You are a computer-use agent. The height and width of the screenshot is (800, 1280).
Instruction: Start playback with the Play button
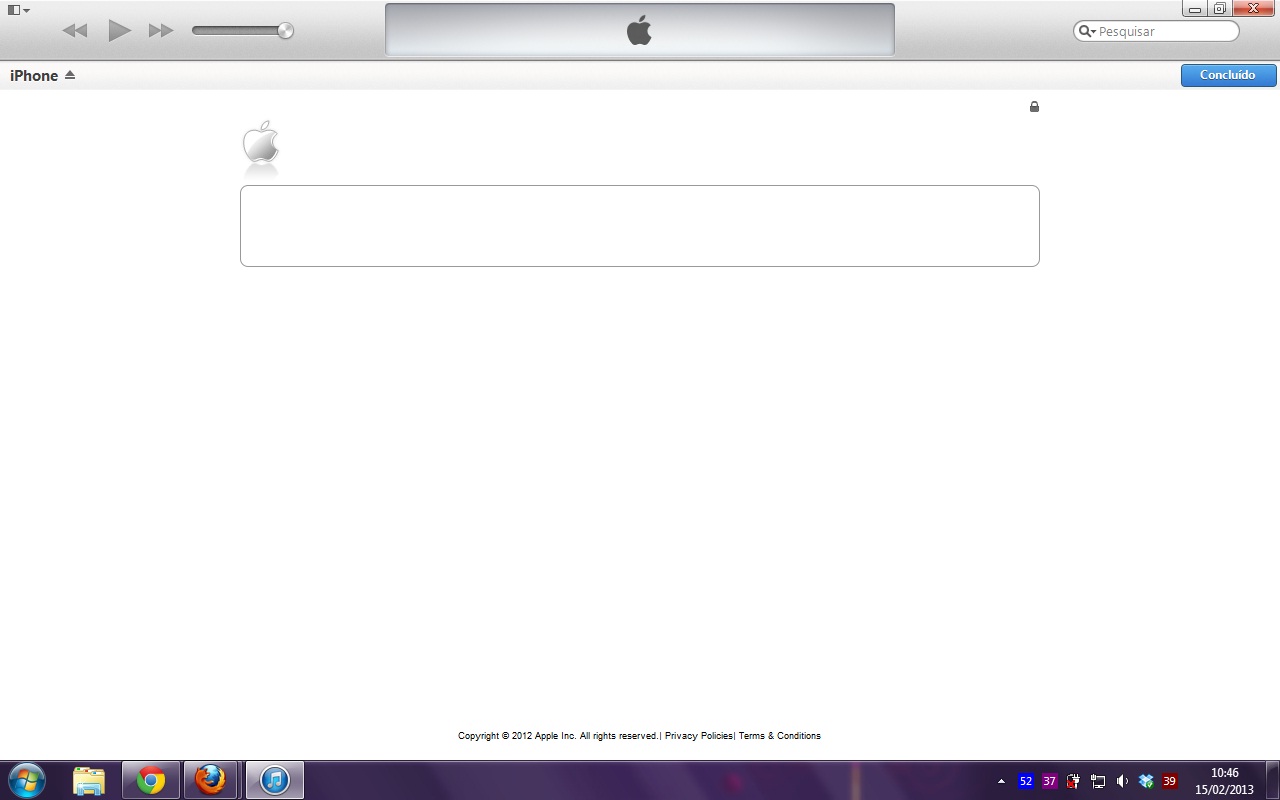tap(120, 30)
